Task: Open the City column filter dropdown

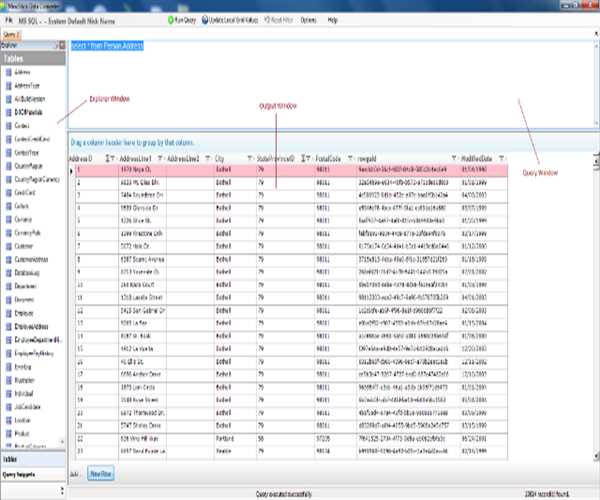Action: click(x=248, y=158)
